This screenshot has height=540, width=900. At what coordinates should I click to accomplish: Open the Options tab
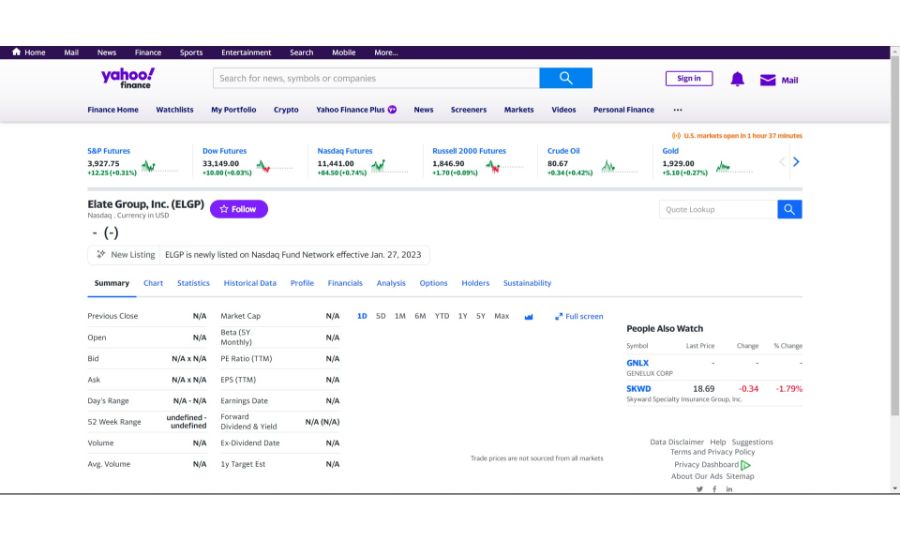(433, 283)
